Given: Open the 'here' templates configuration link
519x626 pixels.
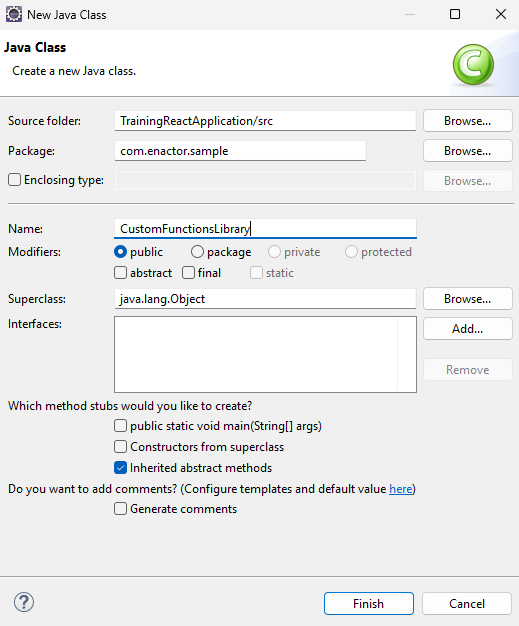Looking at the screenshot, I should point(400,489).
